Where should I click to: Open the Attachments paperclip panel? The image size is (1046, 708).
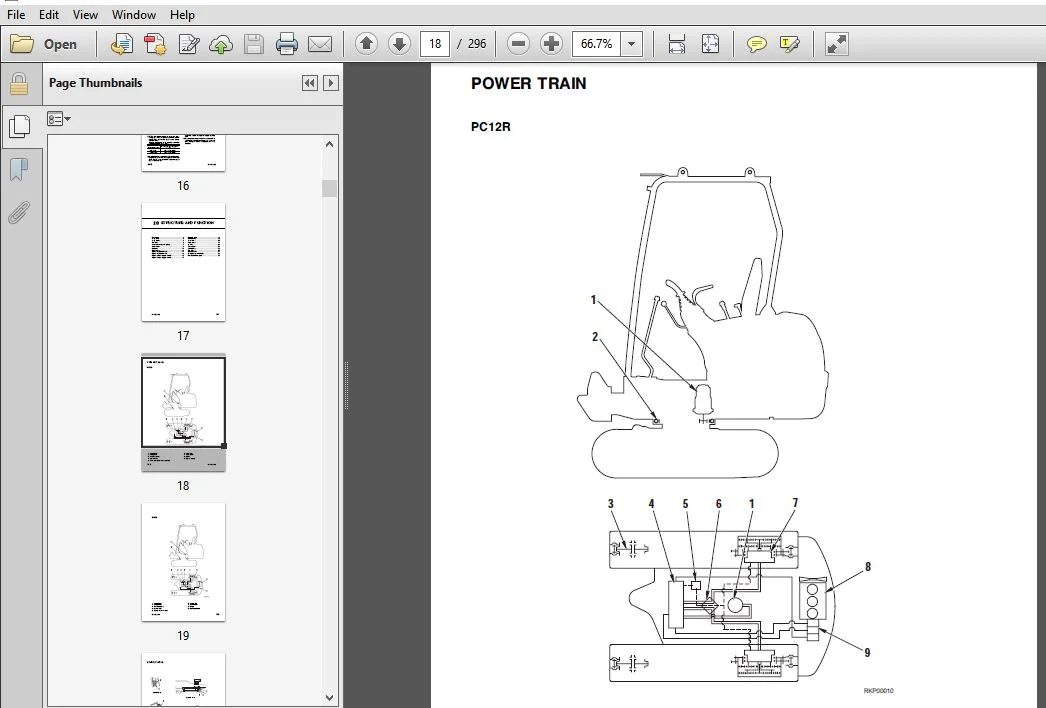[x=19, y=213]
